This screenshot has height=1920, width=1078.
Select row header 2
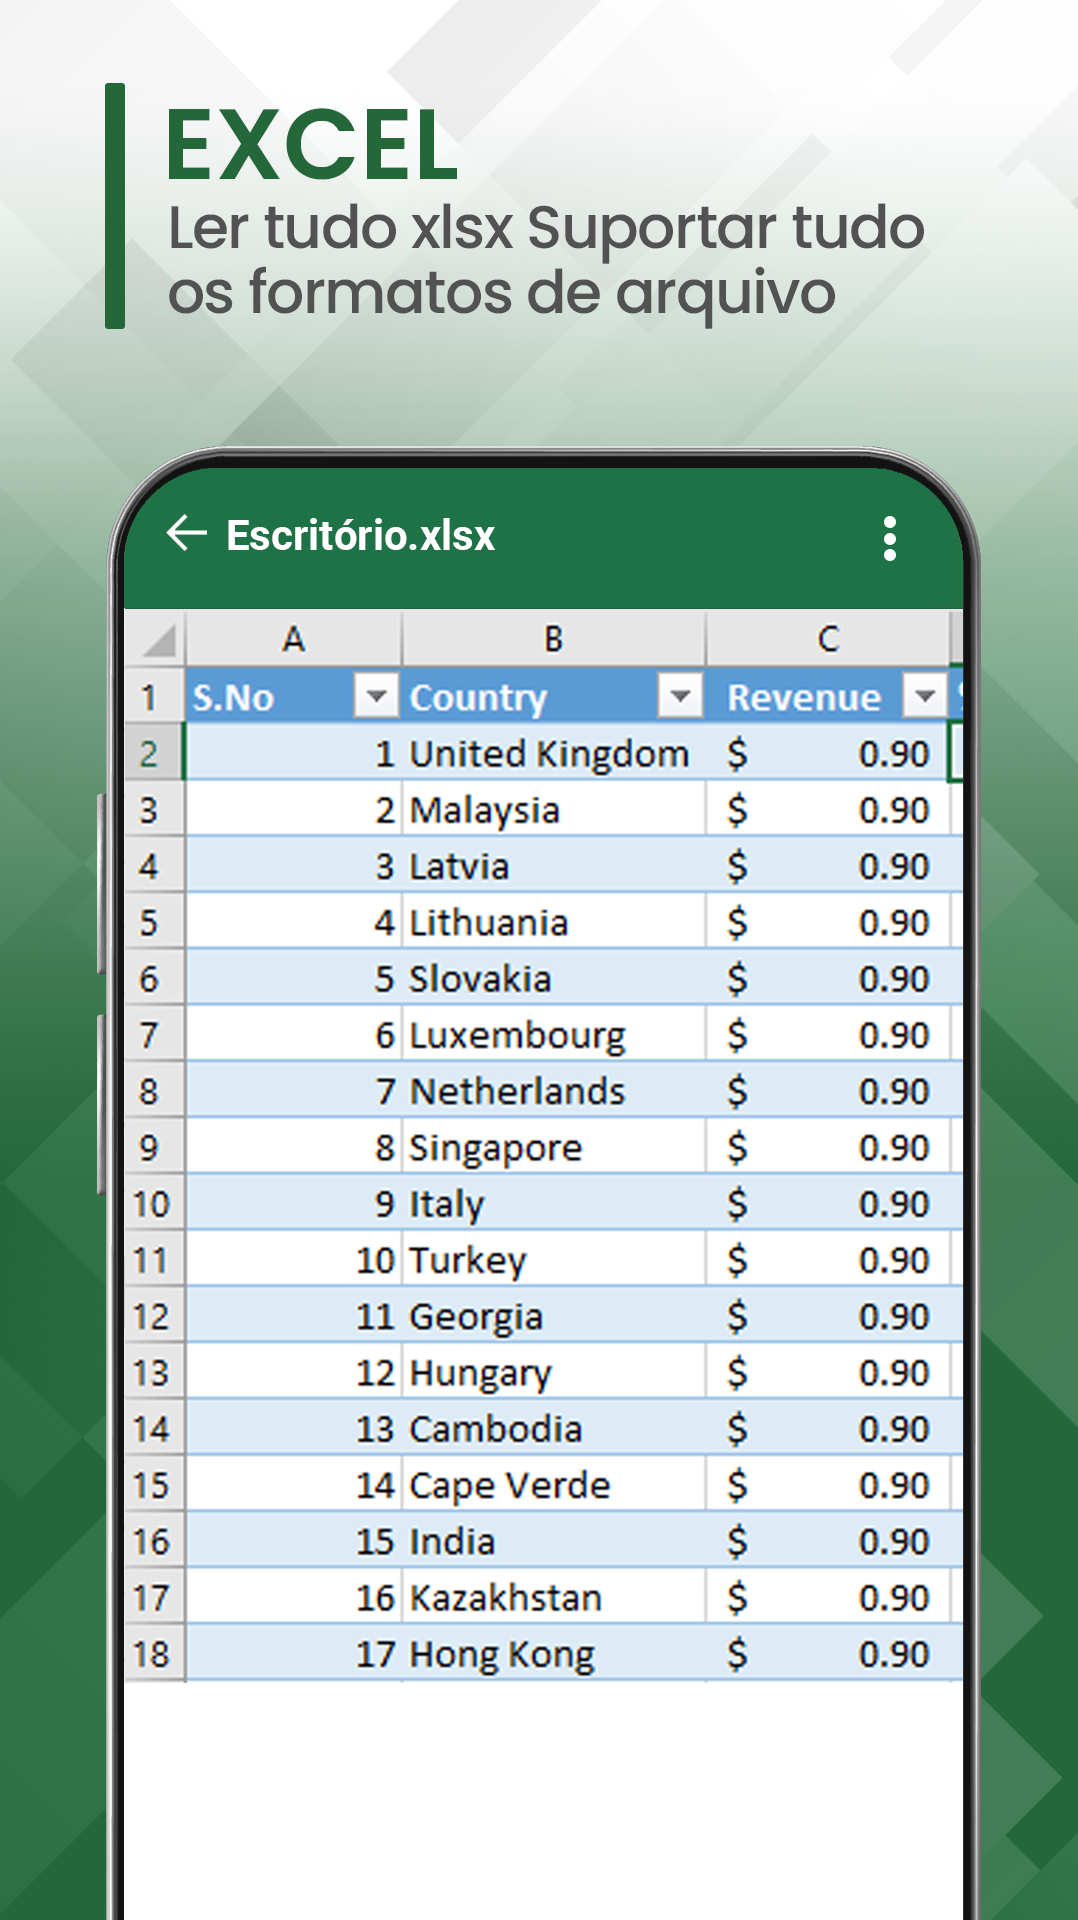(x=155, y=753)
